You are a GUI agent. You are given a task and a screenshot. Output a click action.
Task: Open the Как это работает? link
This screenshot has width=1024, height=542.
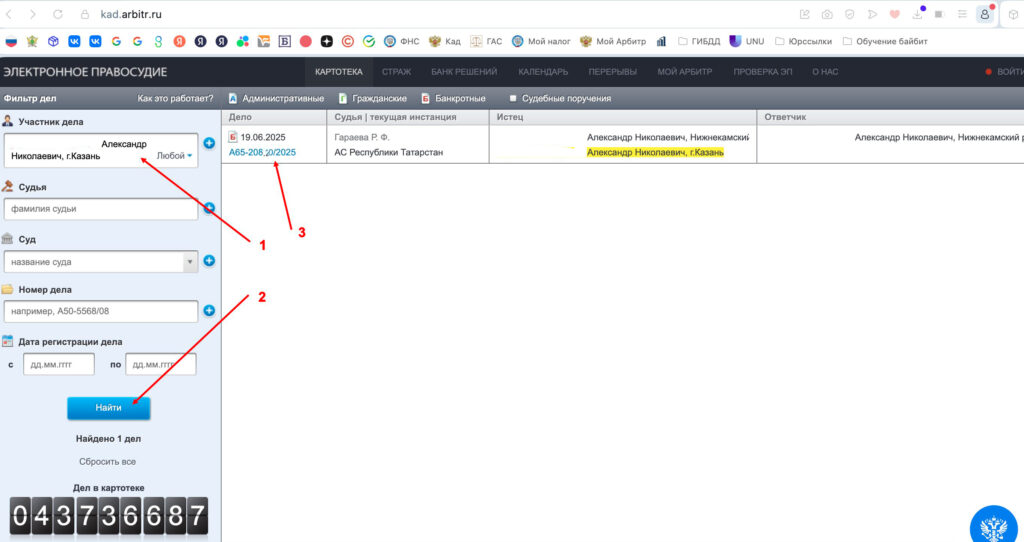point(175,99)
